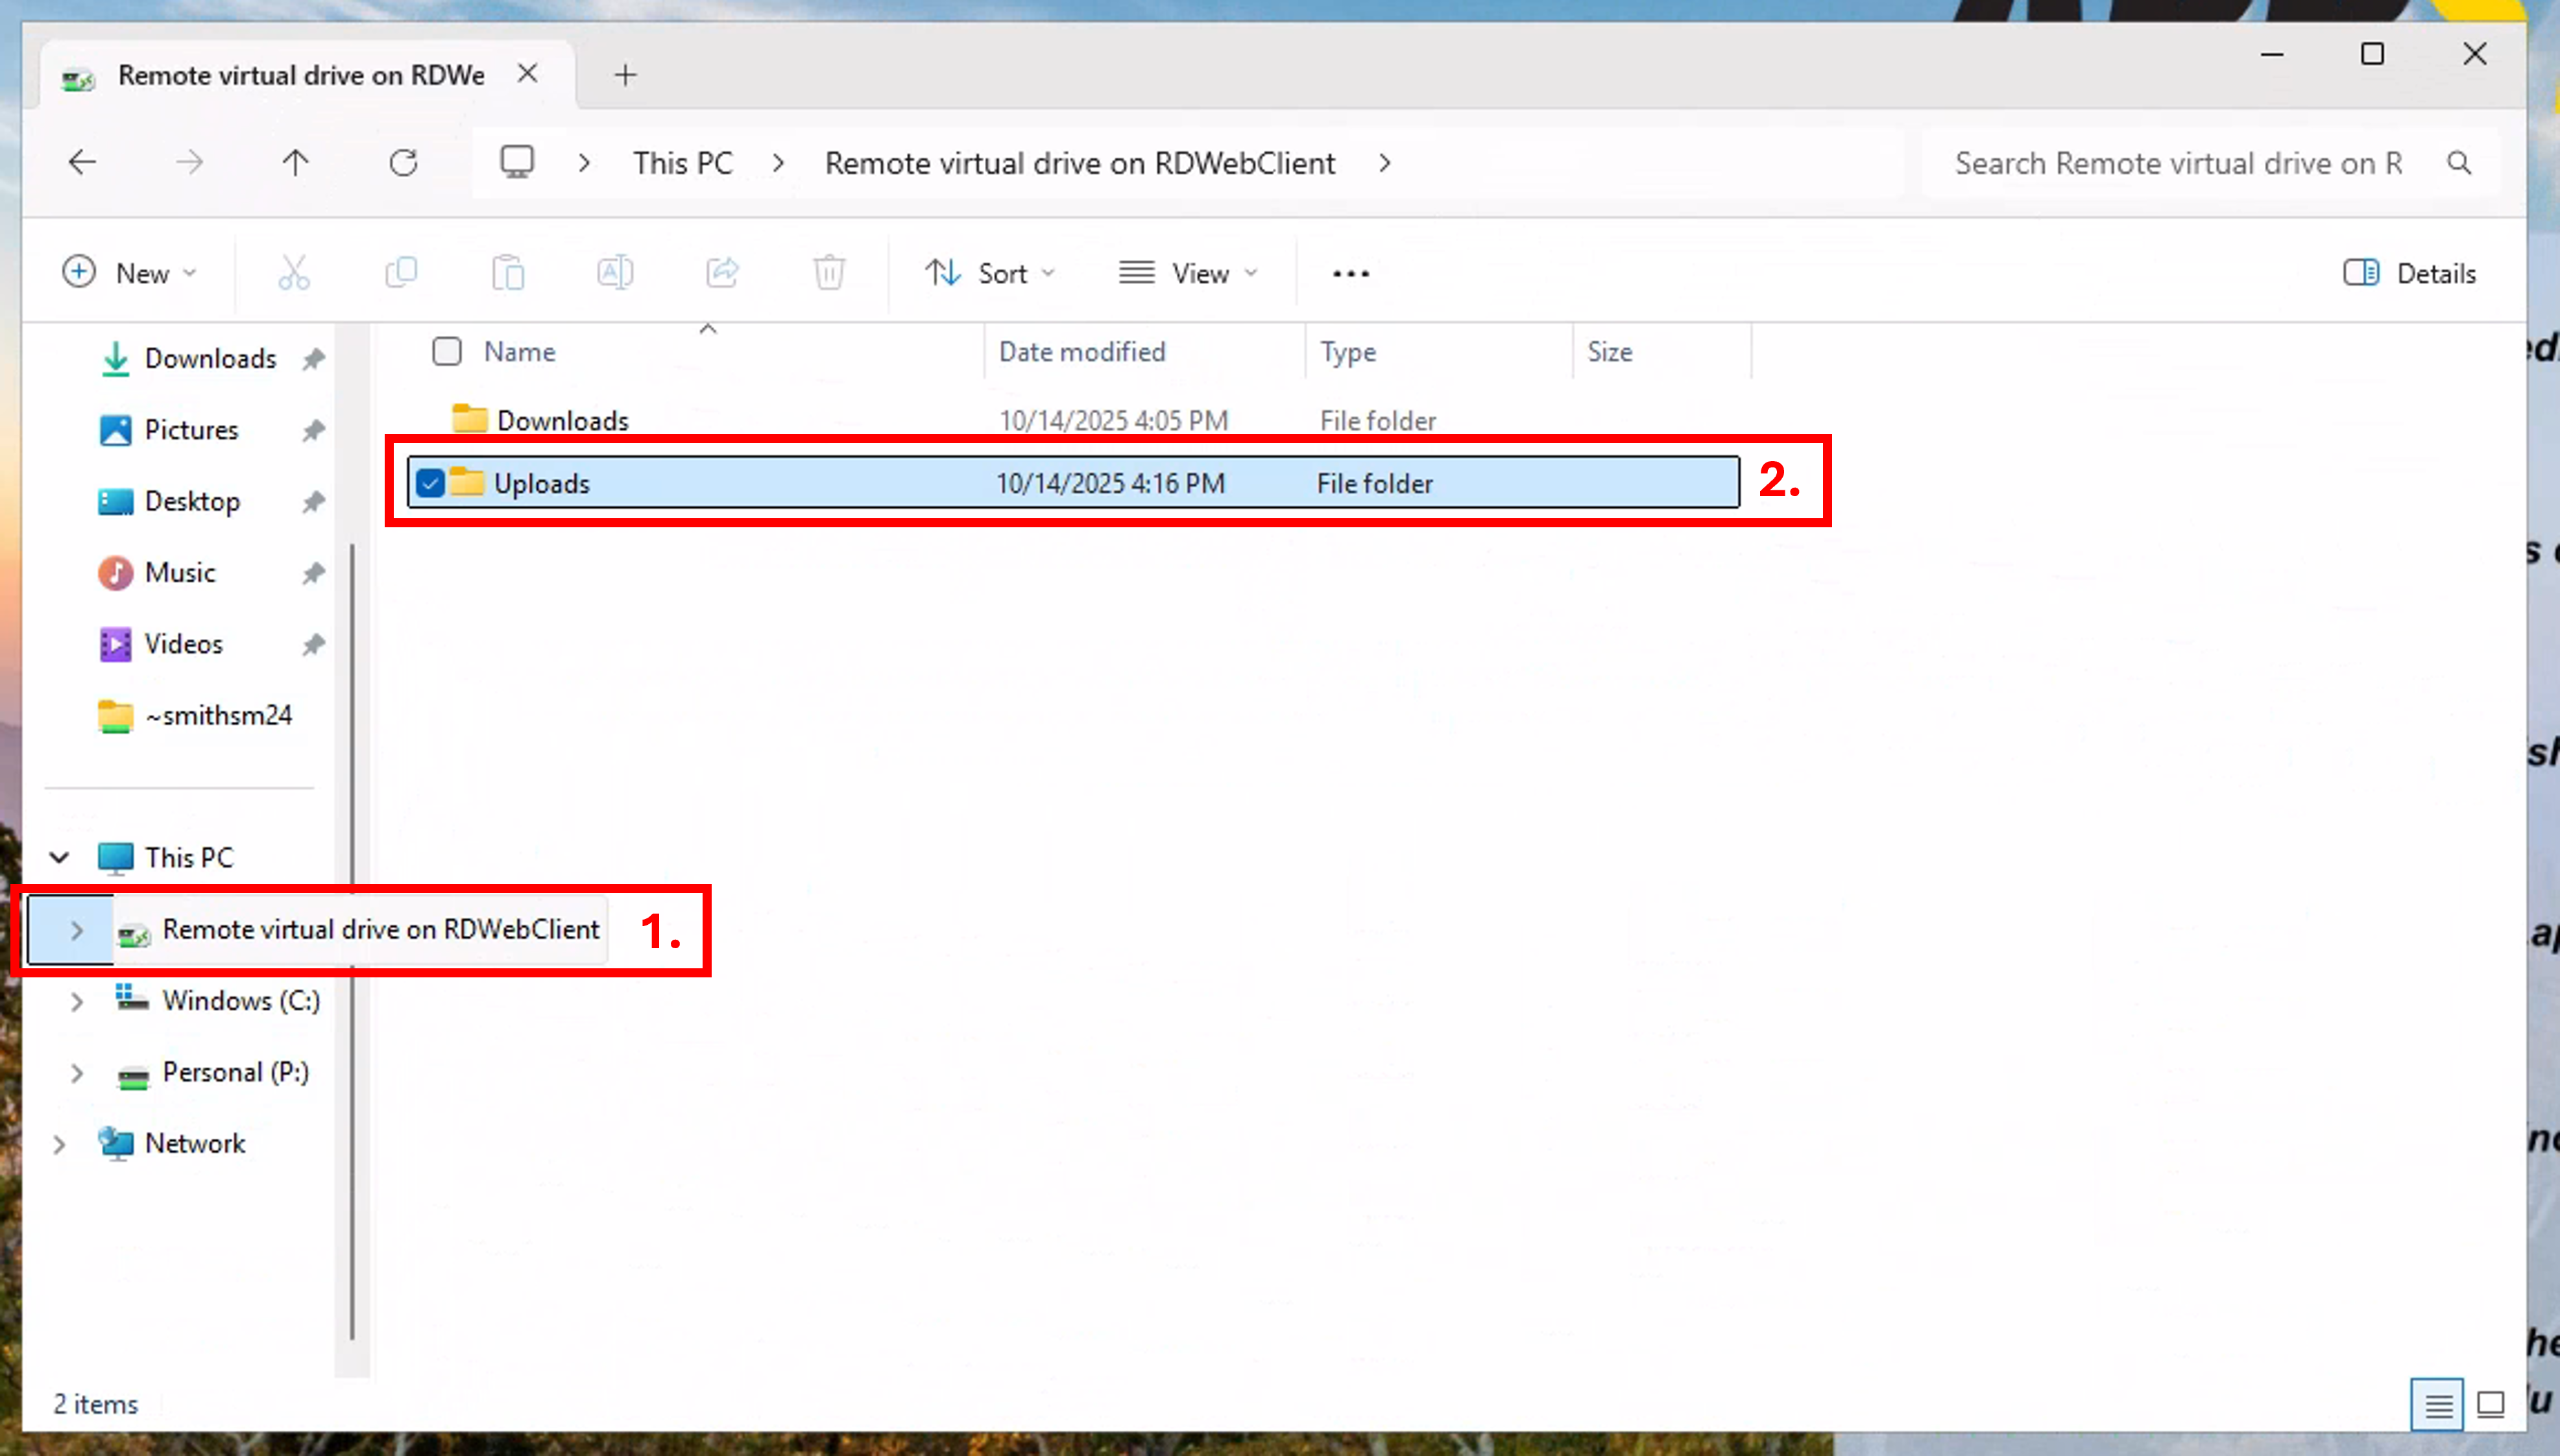Toggle the select all checkbox
The width and height of the screenshot is (2560, 1456).
pyautogui.click(x=446, y=351)
